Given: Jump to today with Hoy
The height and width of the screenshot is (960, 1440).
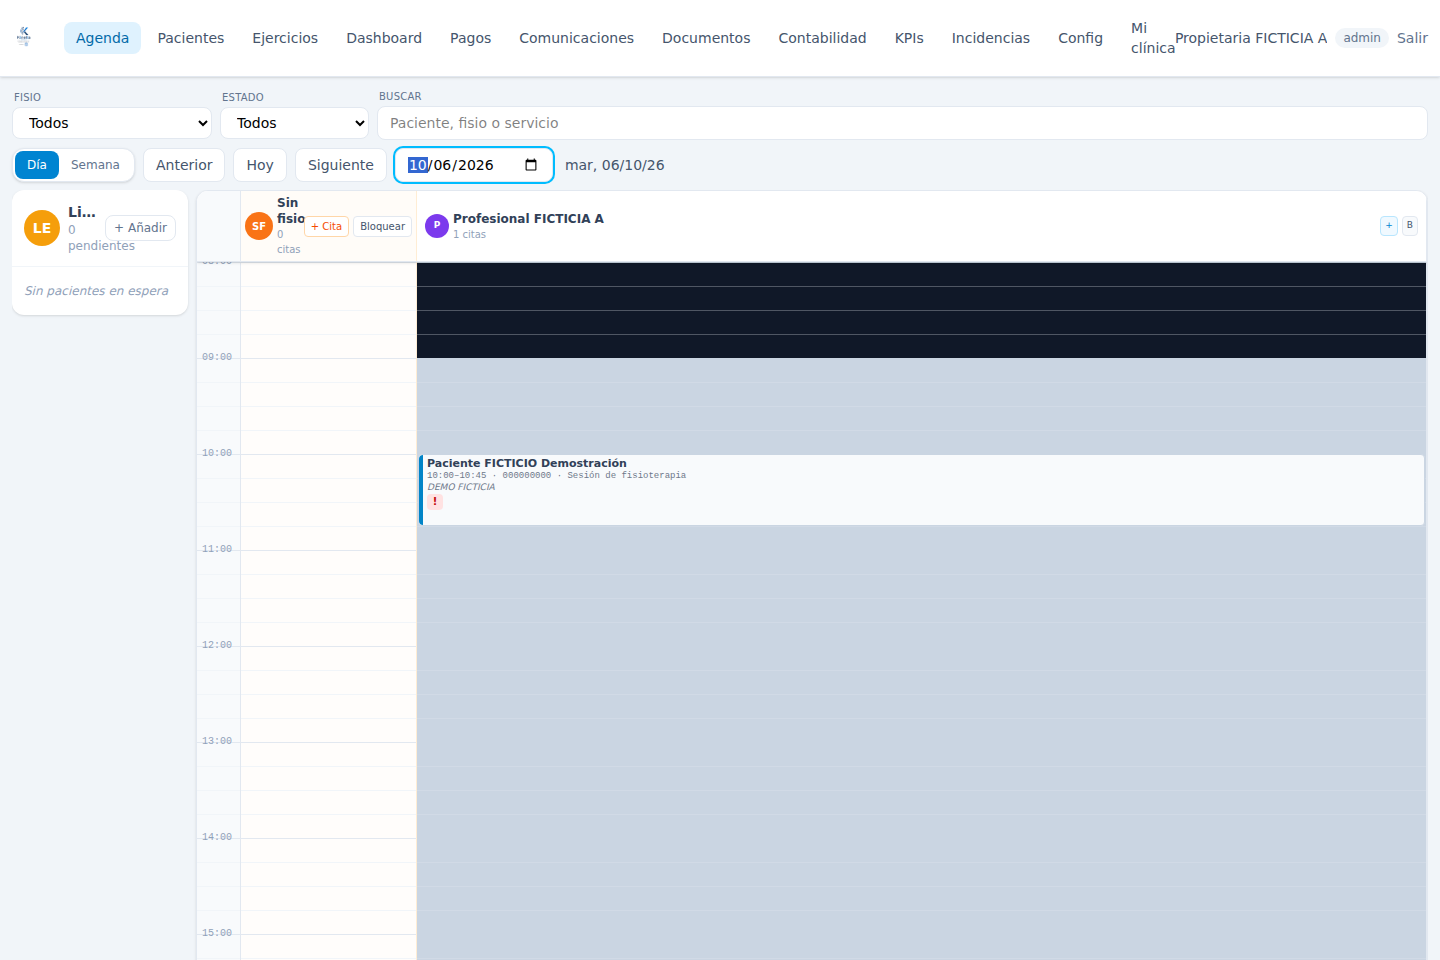Looking at the screenshot, I should [260, 165].
